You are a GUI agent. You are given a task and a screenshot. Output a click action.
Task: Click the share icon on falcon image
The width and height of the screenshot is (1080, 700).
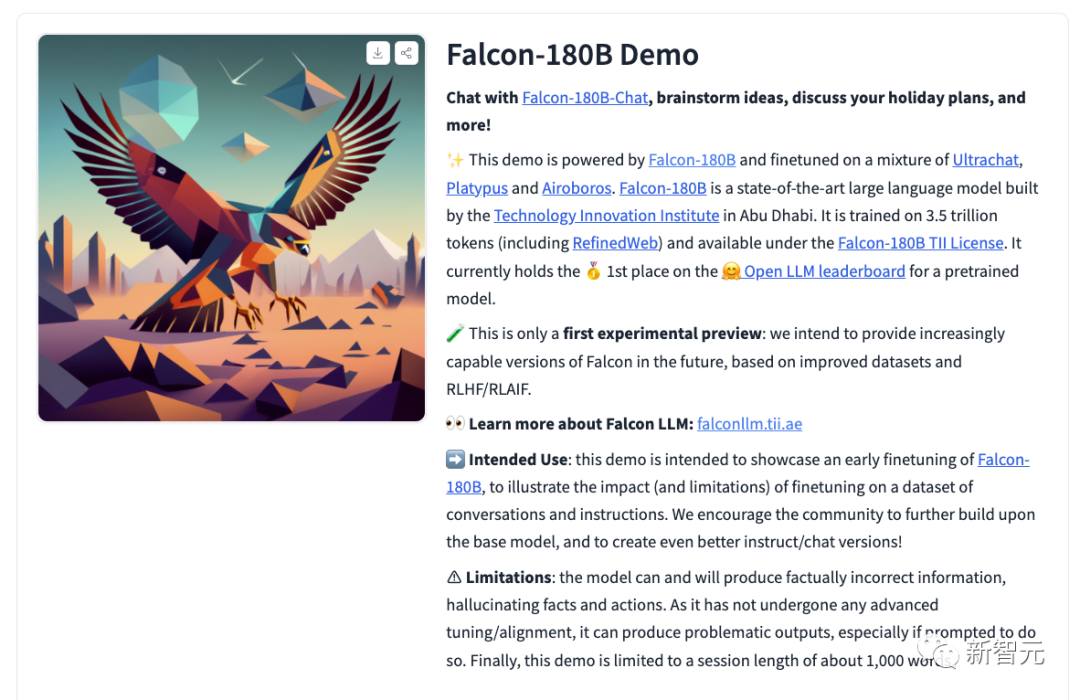406,53
